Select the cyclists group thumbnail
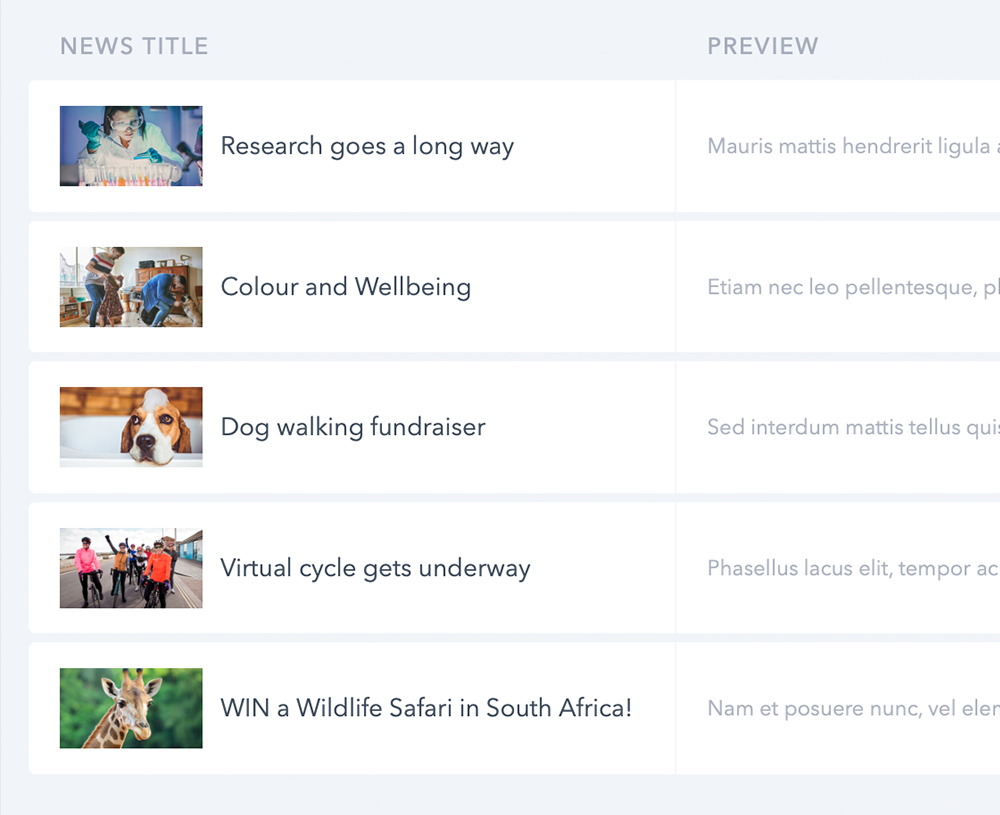Screen dimensions: 1000x815 tap(131, 568)
